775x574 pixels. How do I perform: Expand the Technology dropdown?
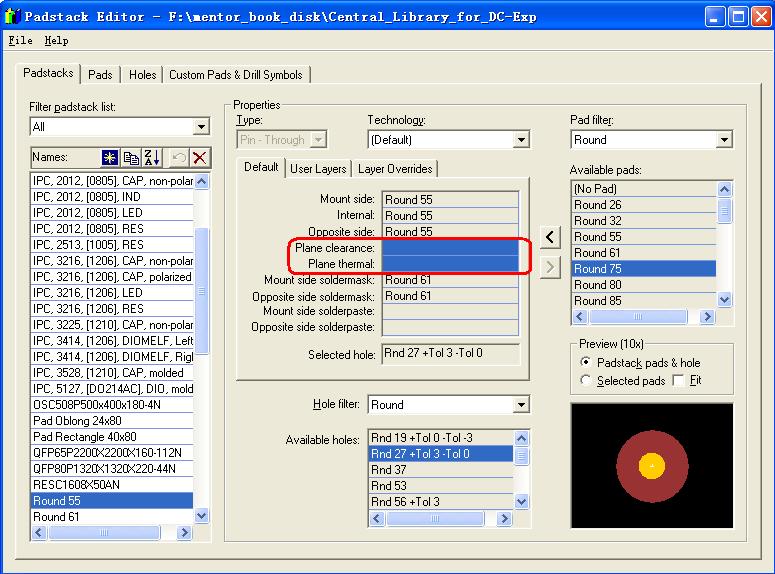tap(520, 140)
